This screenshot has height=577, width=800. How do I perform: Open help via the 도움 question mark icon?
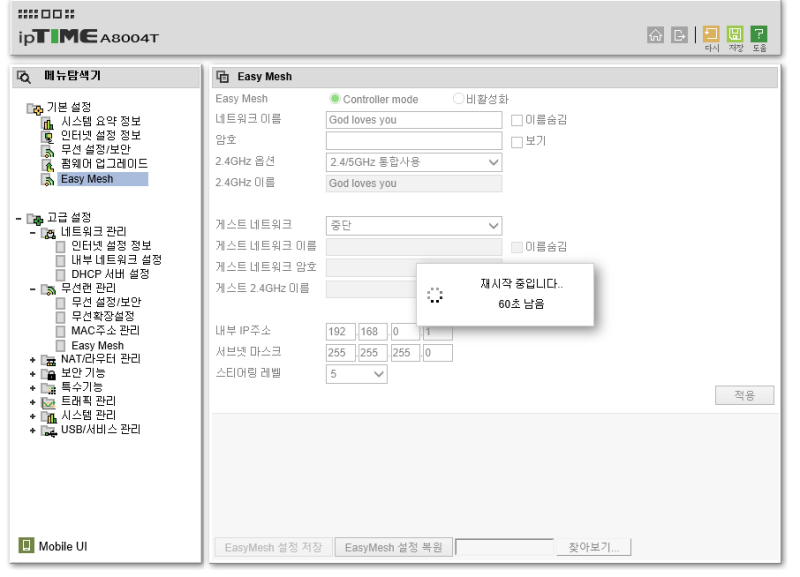coord(761,34)
